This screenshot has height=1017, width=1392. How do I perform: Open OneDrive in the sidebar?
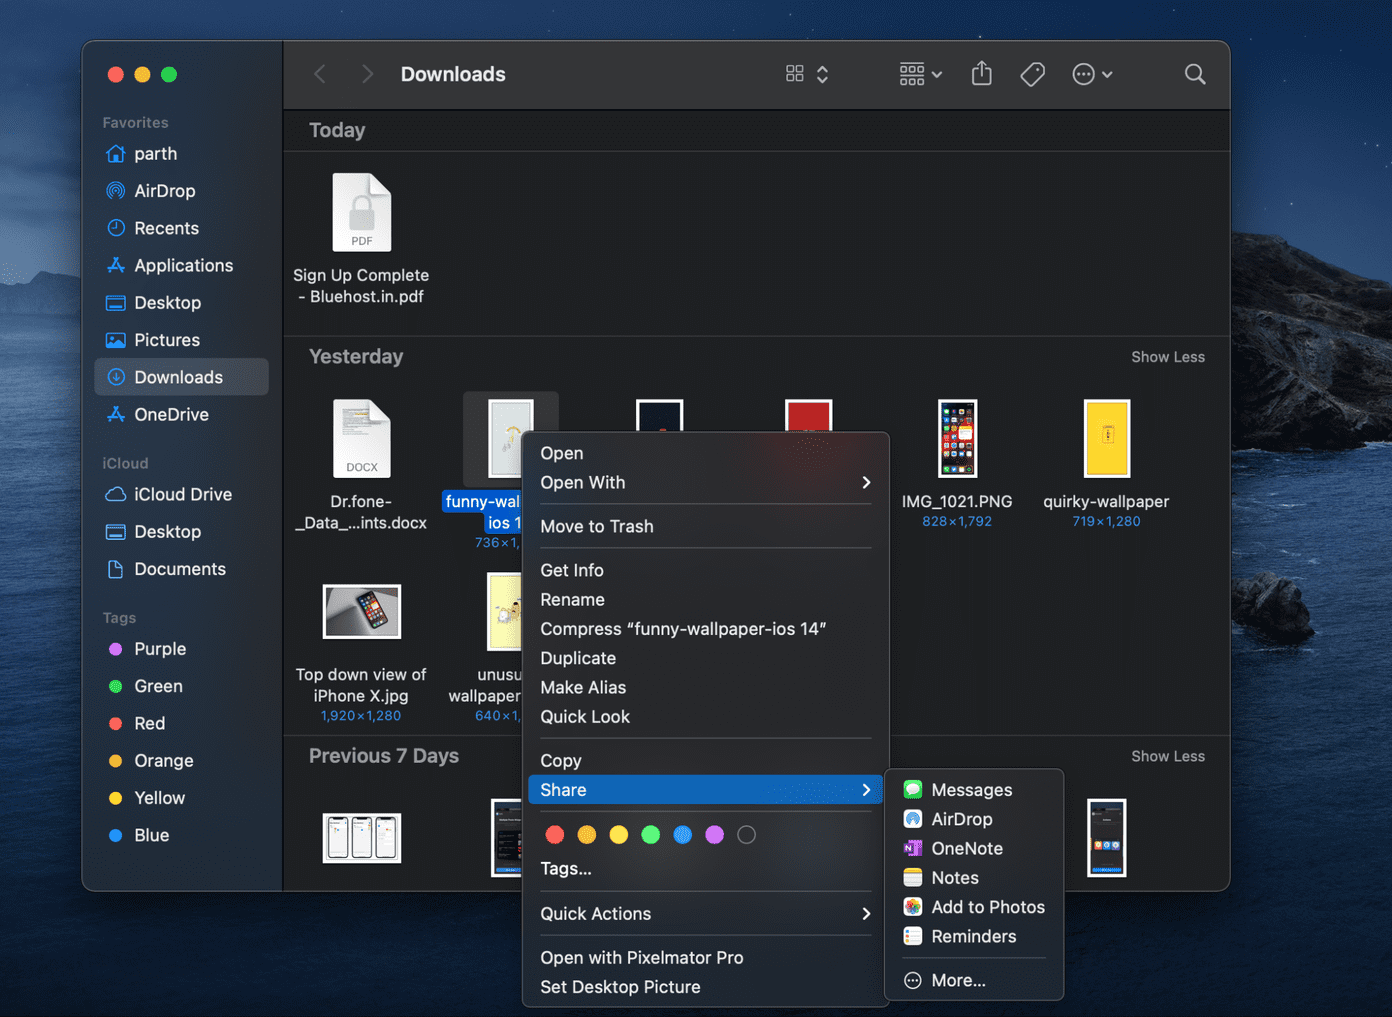(x=181, y=414)
